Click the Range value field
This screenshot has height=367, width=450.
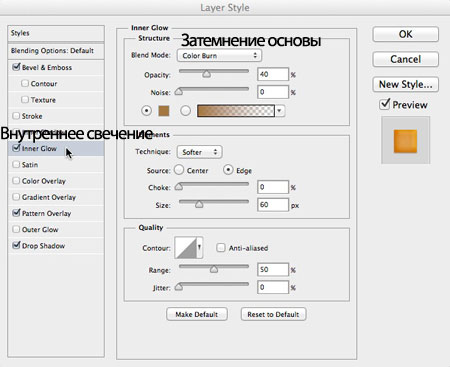click(x=273, y=269)
